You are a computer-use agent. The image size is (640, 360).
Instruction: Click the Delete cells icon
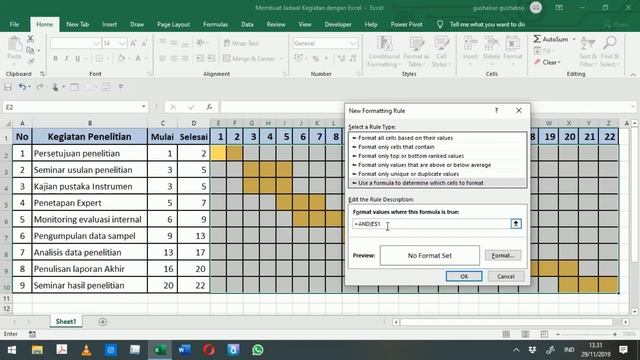491,42
